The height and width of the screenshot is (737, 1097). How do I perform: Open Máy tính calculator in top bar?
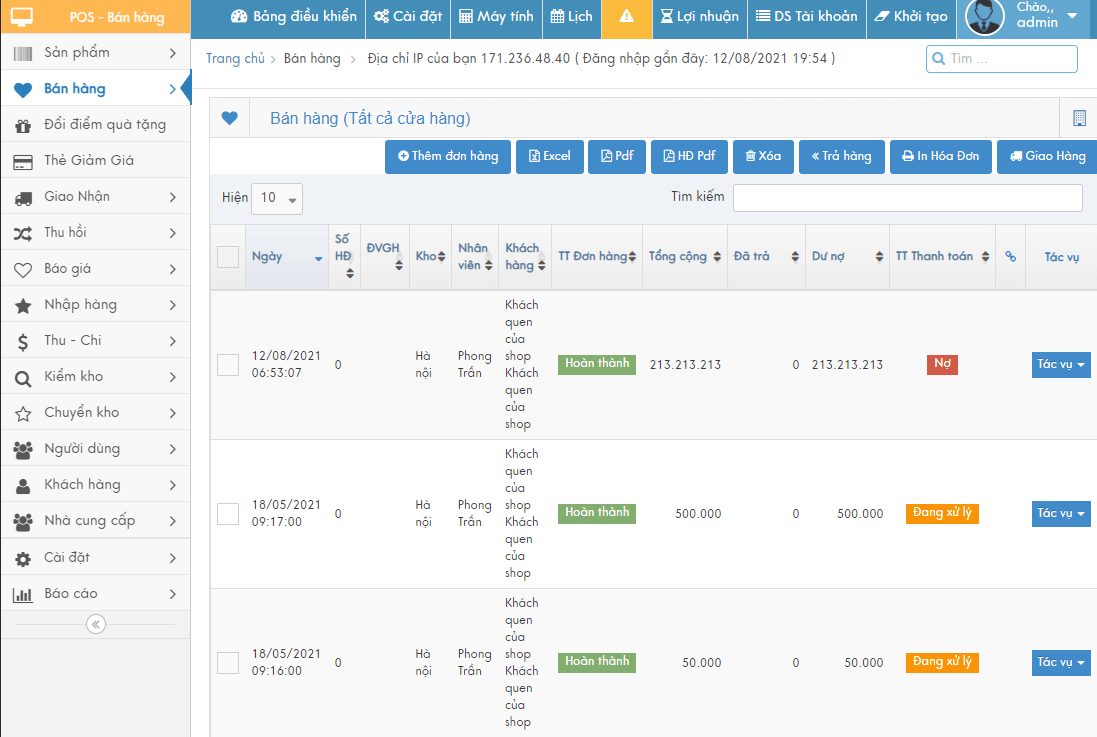click(x=496, y=17)
